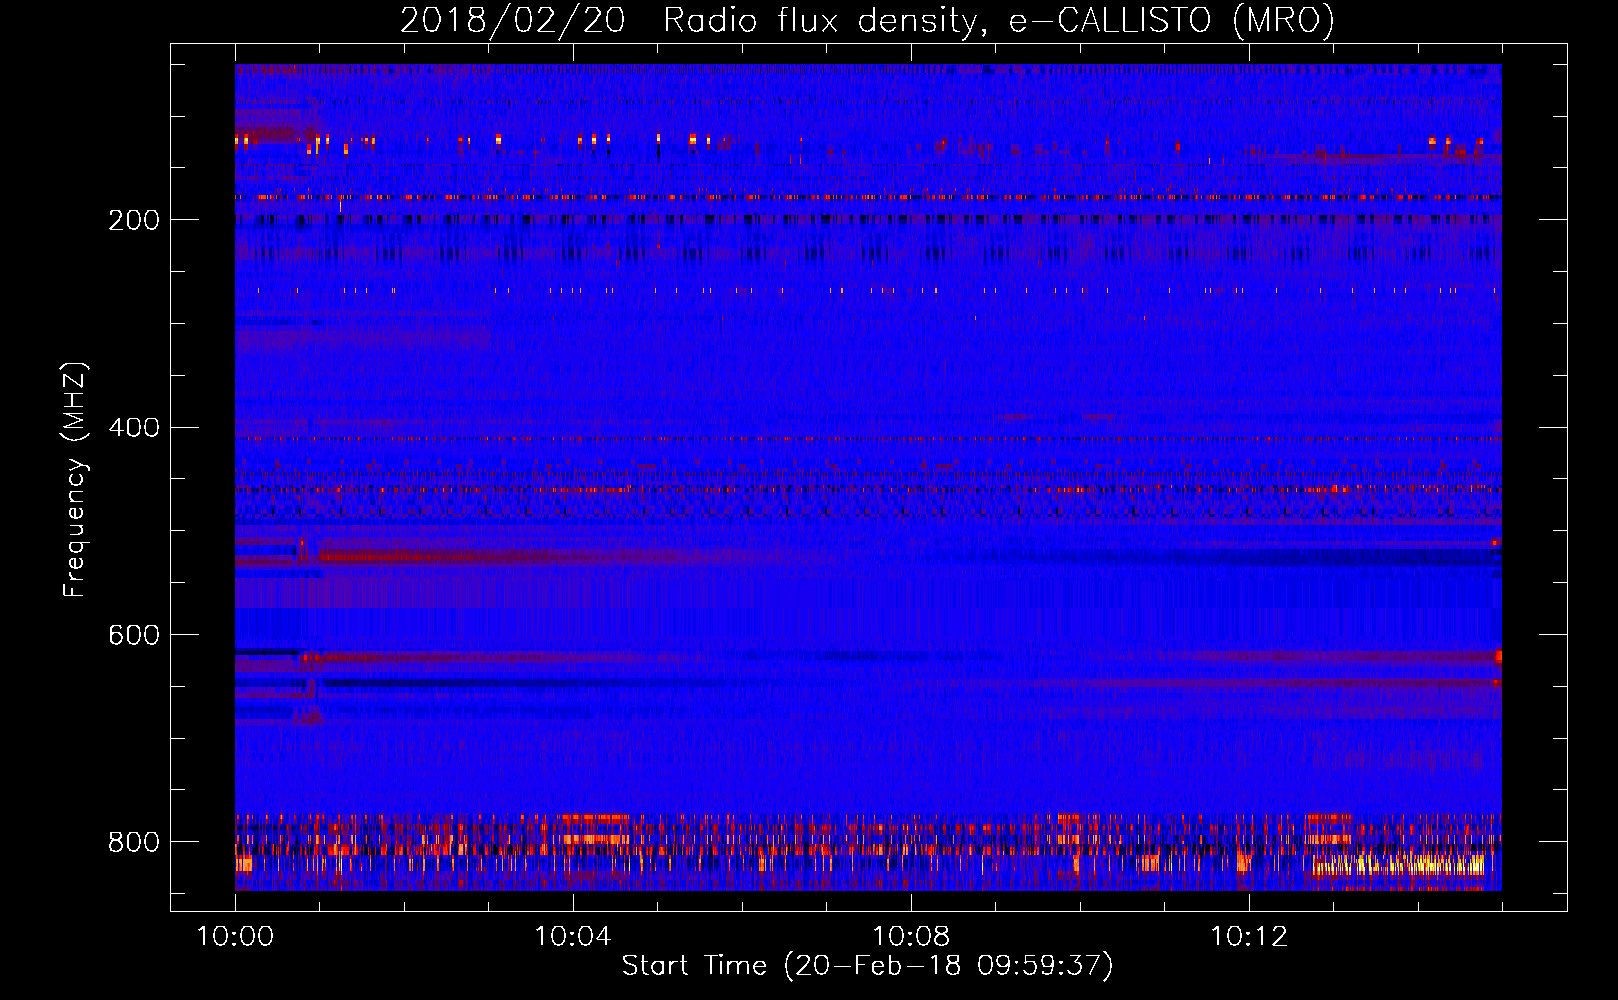This screenshot has width=1618, height=1000.
Task: Click the "10:12" time tick label
Action: coord(1249,937)
